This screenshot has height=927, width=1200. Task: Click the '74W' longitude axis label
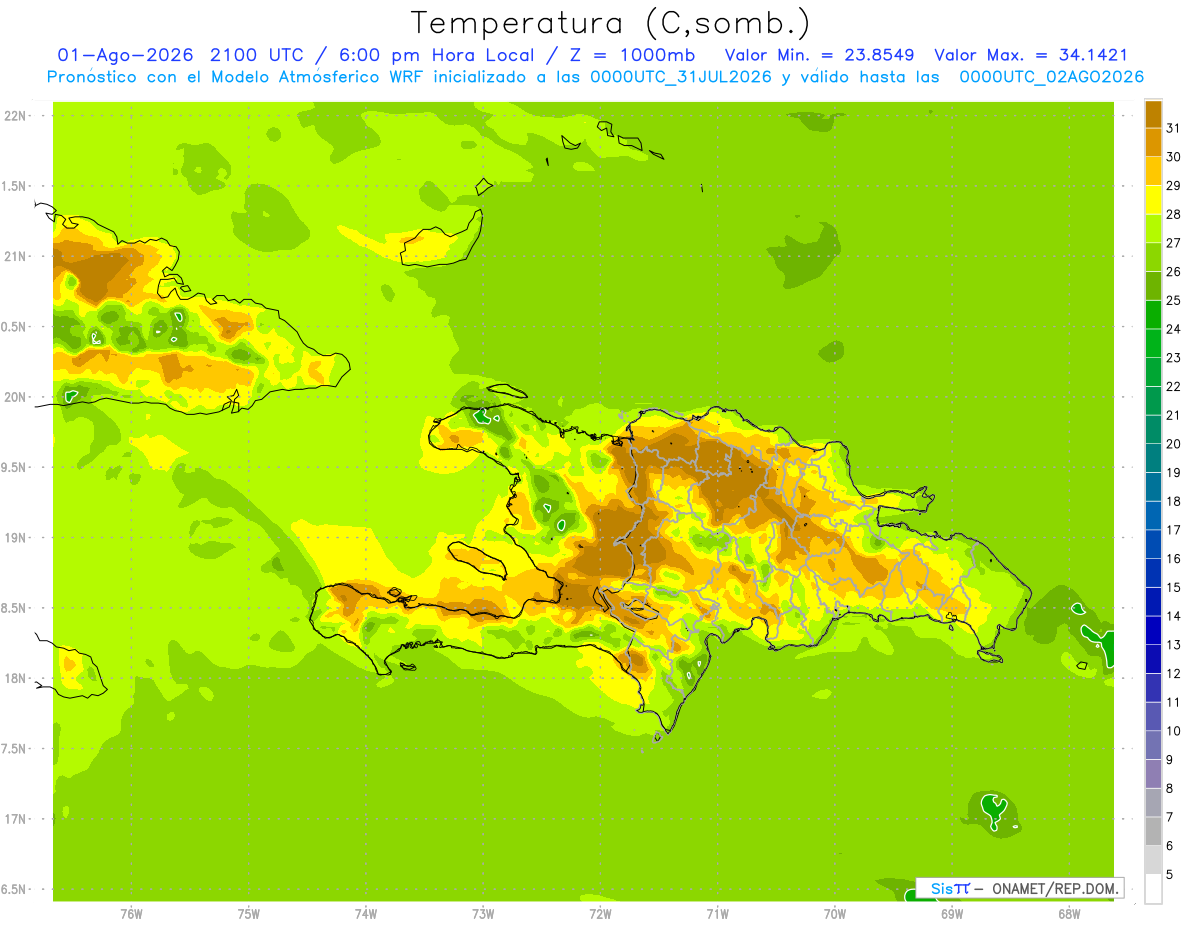(366, 913)
